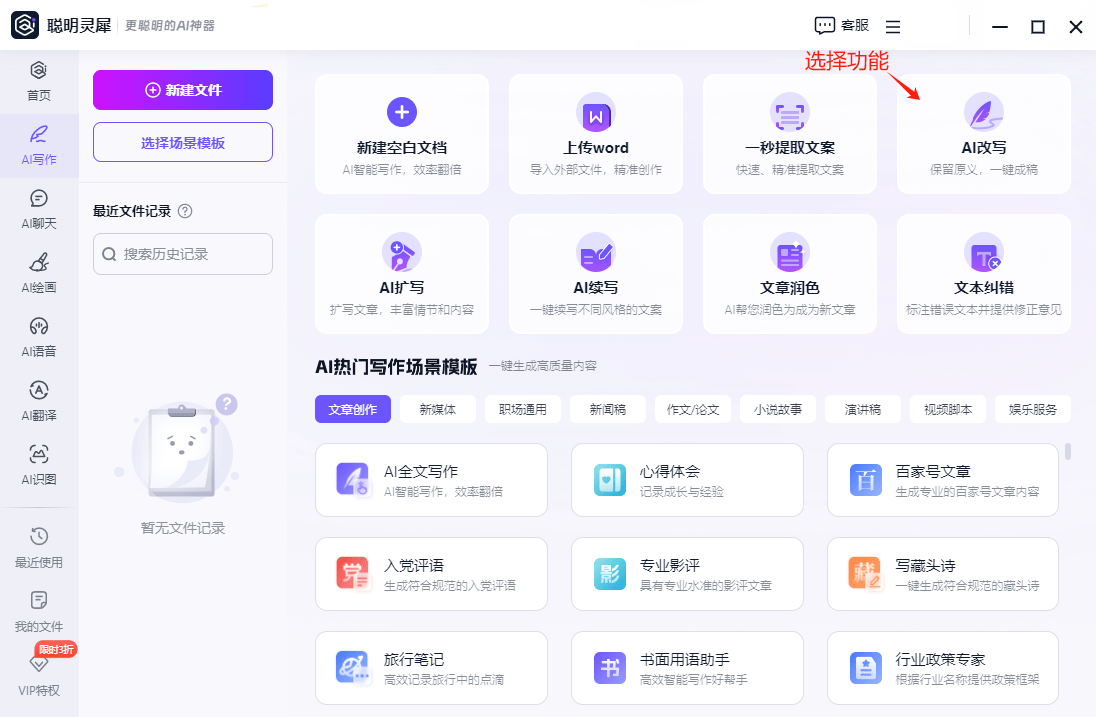Viewport: 1096px width, 717px height.
Task: Open AI聊天 in the sidebar
Action: tap(39, 209)
